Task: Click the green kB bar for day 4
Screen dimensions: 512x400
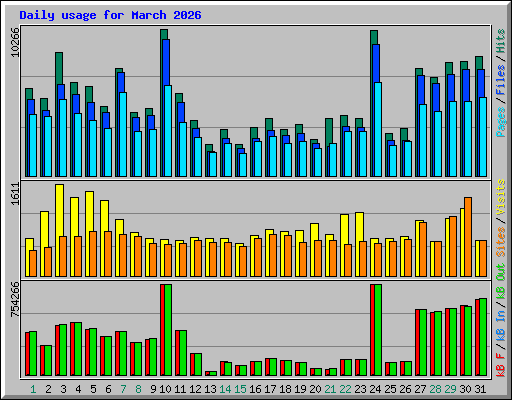Action: click(78, 349)
